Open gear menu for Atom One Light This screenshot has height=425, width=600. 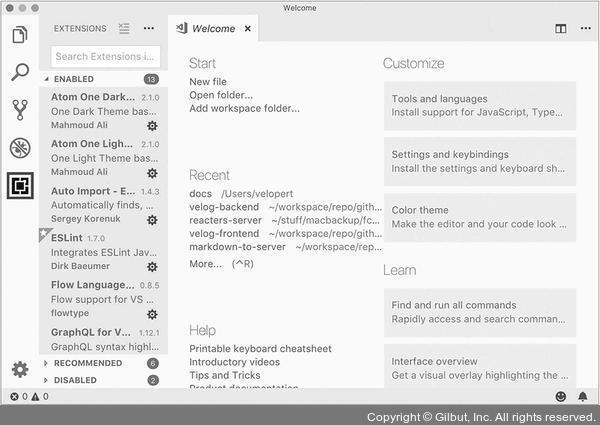(x=152, y=173)
